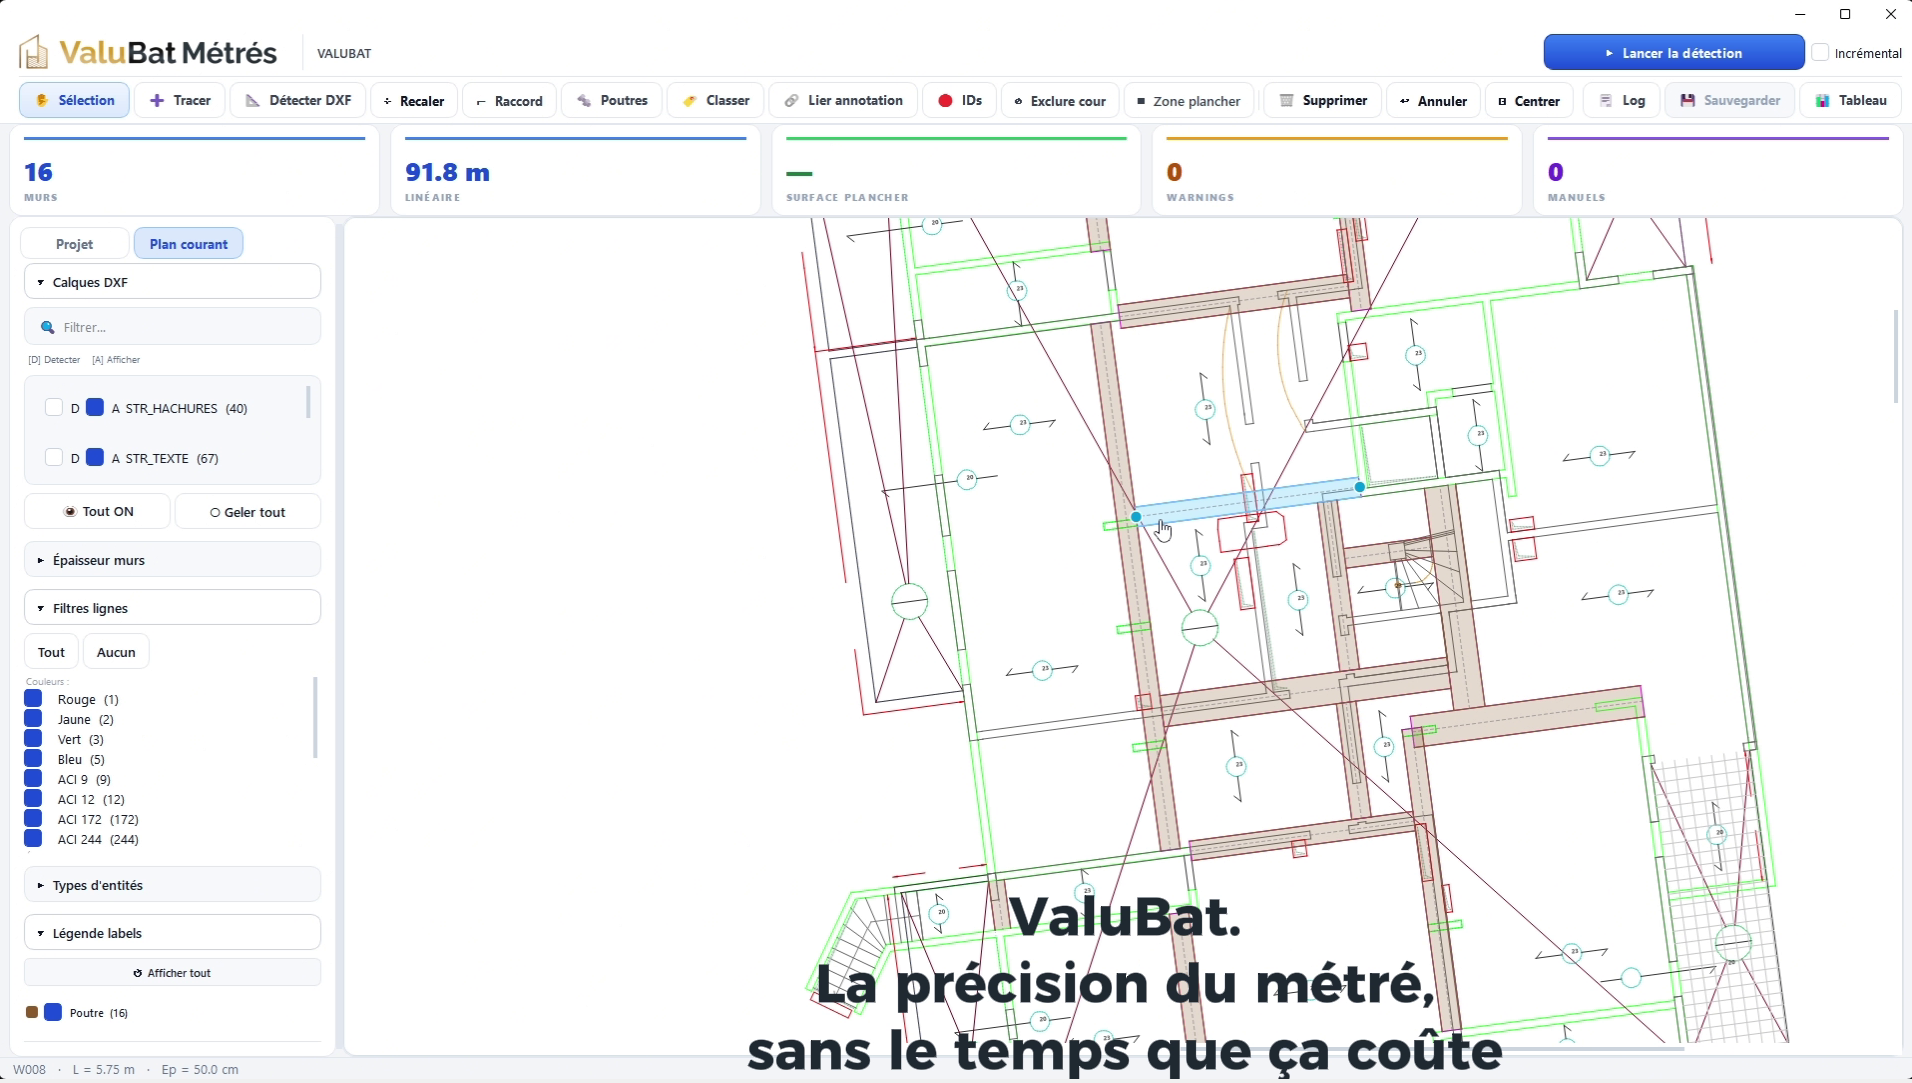This screenshot has width=1912, height=1083.
Task: Run the Détecter DXF tool
Action: point(298,100)
